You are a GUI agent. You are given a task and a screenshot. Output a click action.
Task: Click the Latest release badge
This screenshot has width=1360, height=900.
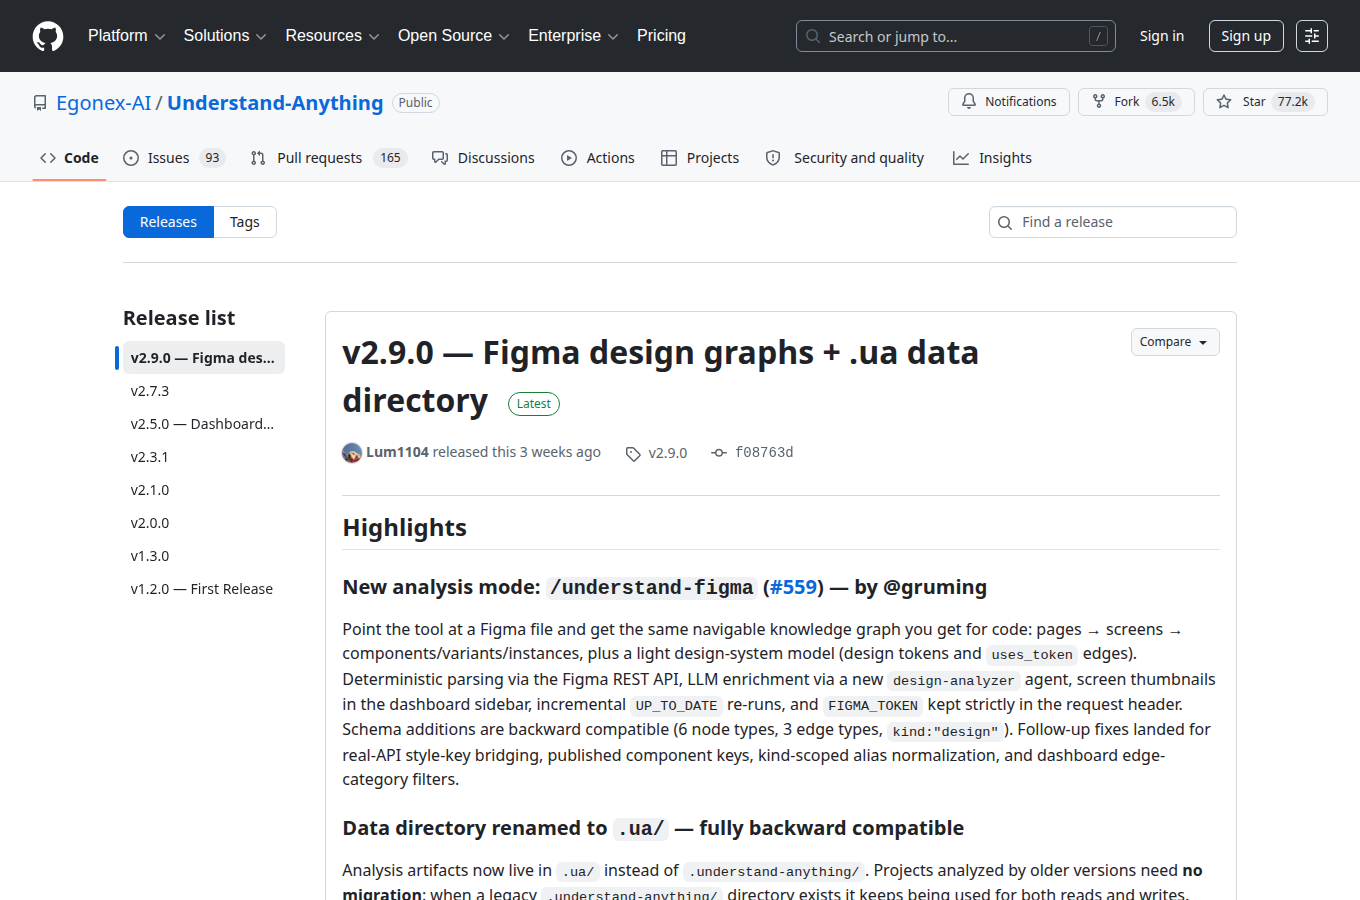click(x=534, y=404)
